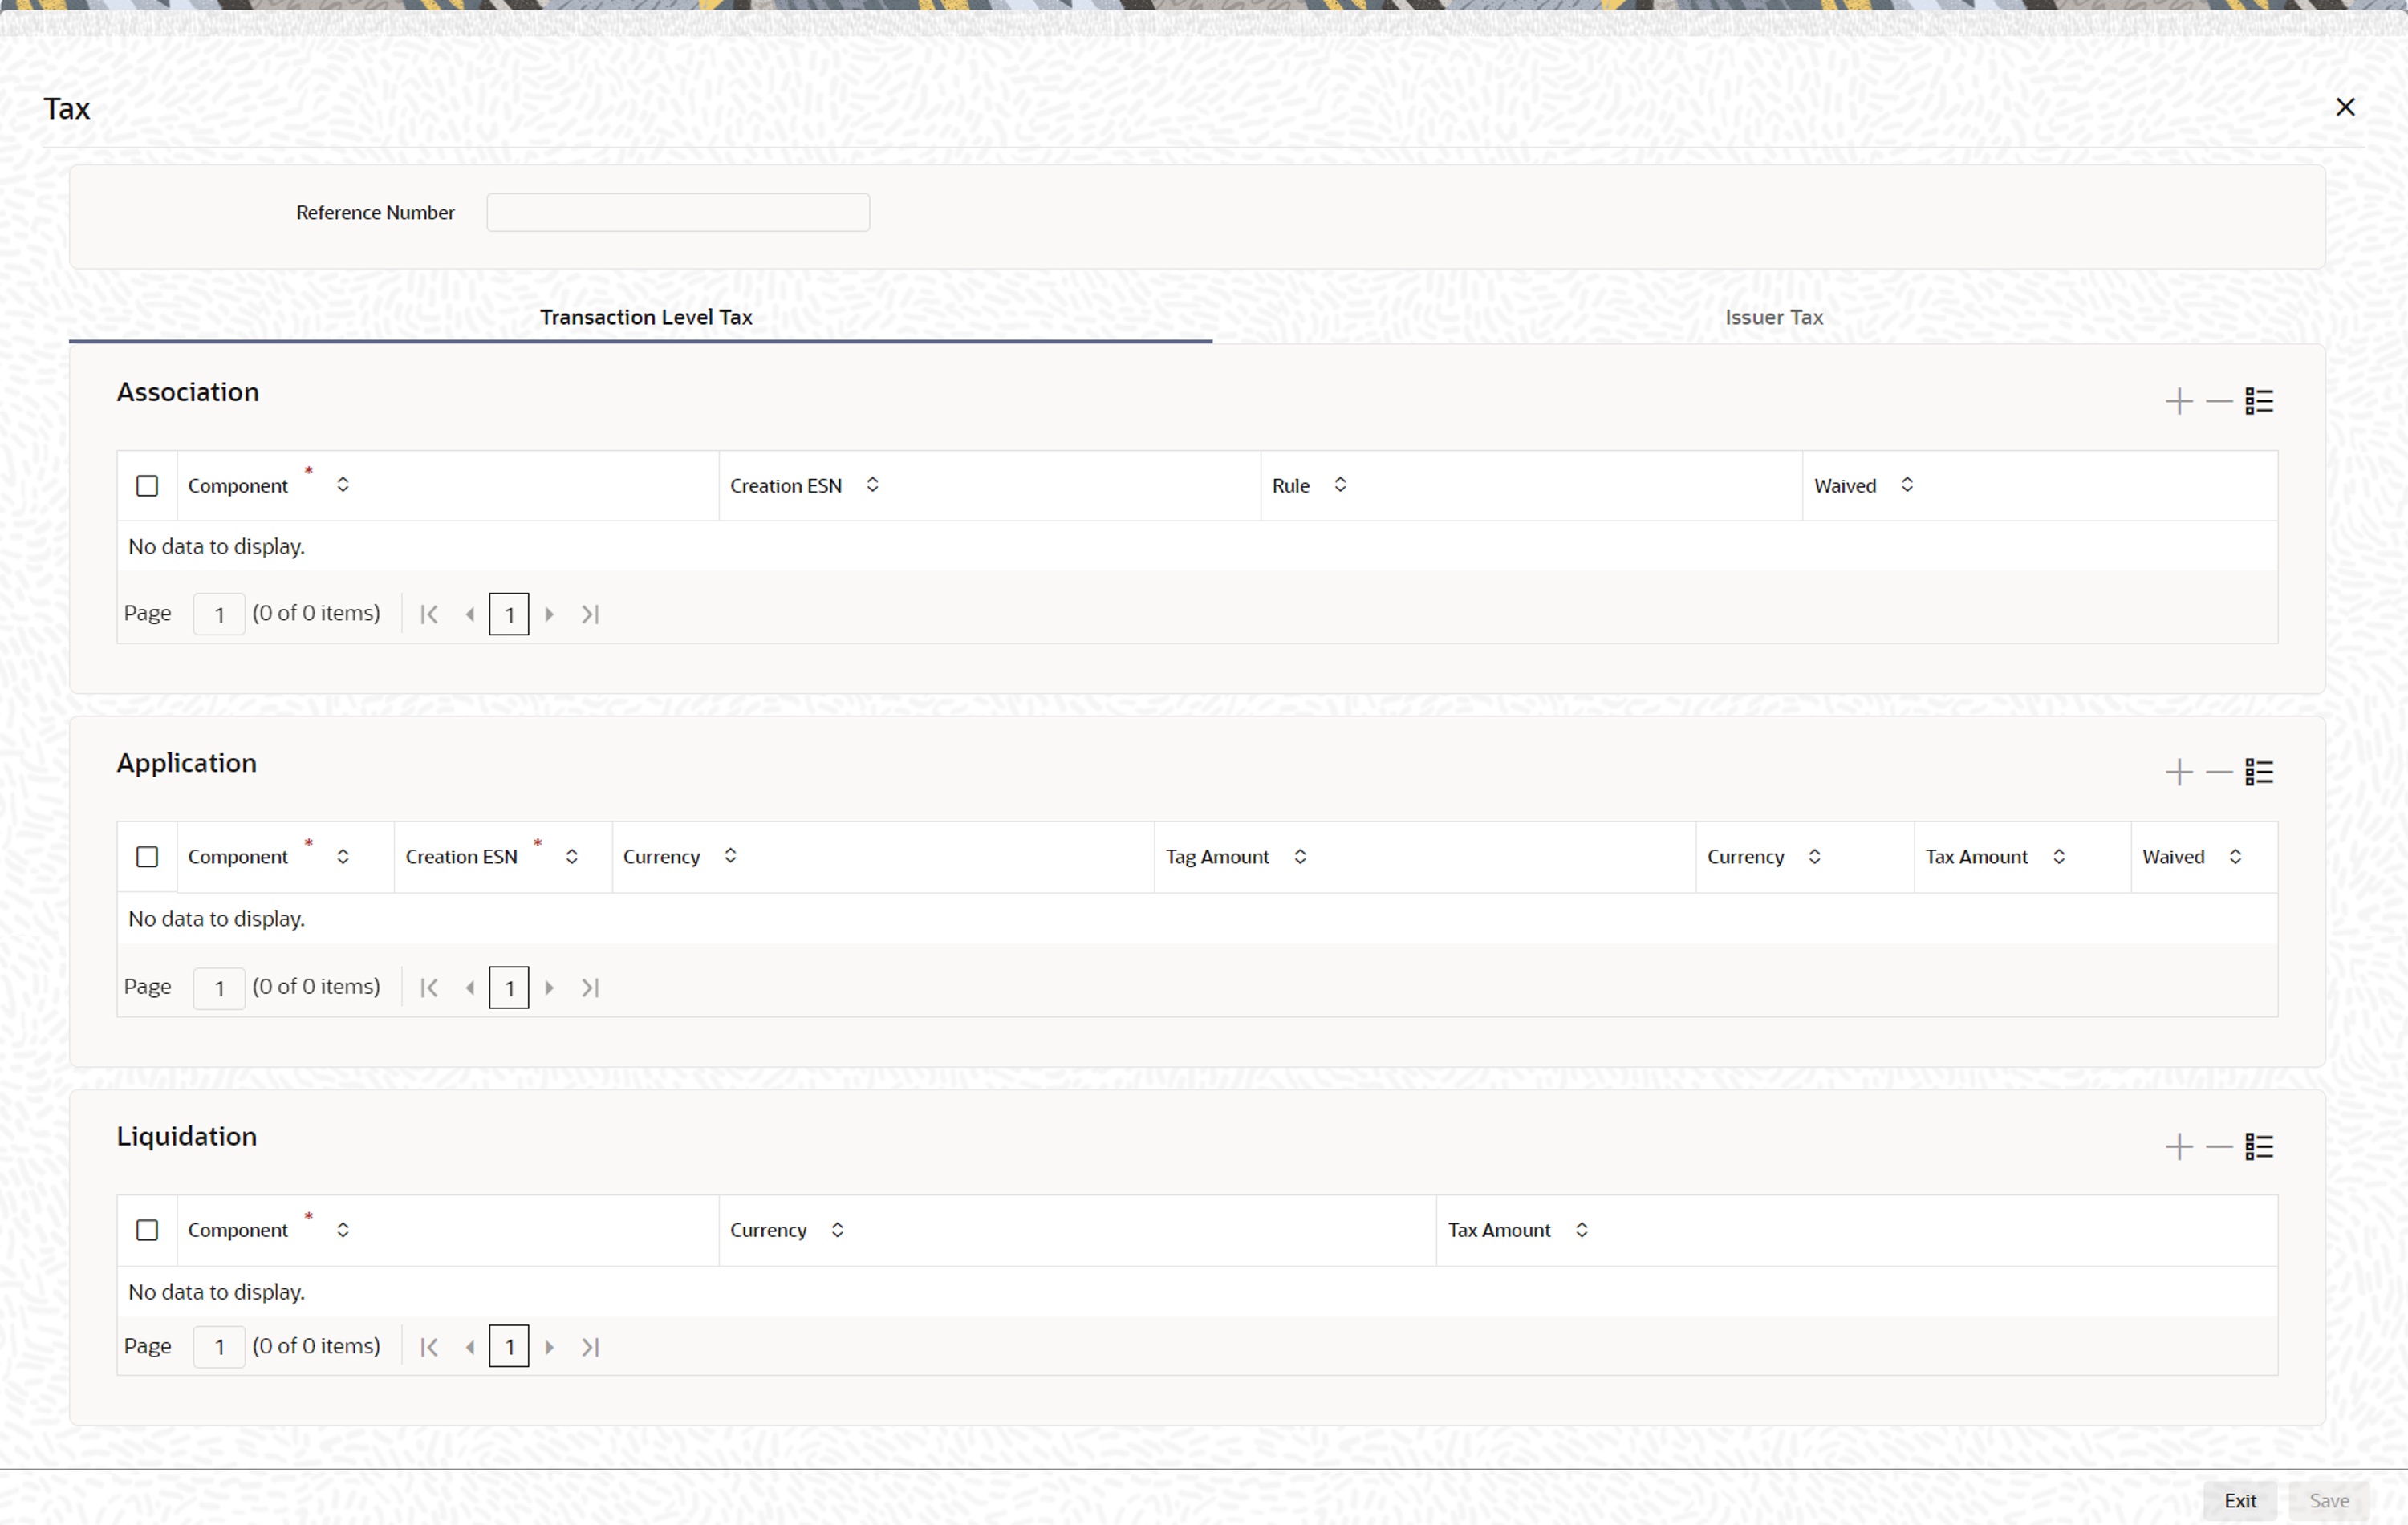Select the Transaction Level Tax tab
The image size is (2408, 1525).
tap(646, 317)
